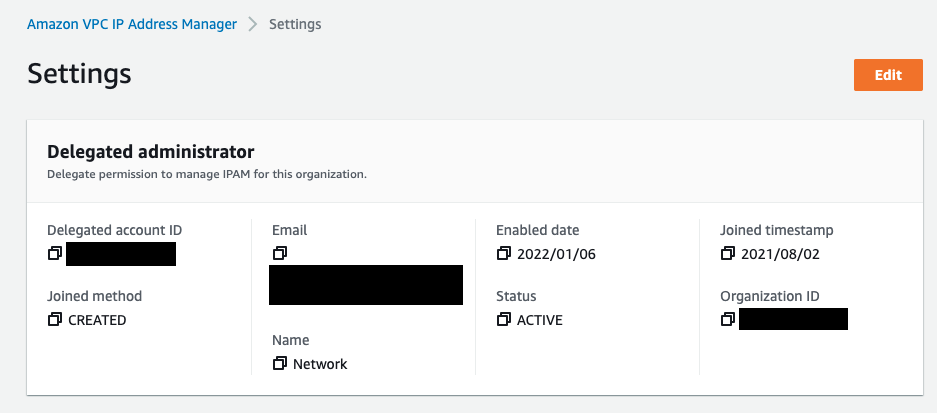Click the Name field label
This screenshot has width=937, height=413.
point(291,340)
